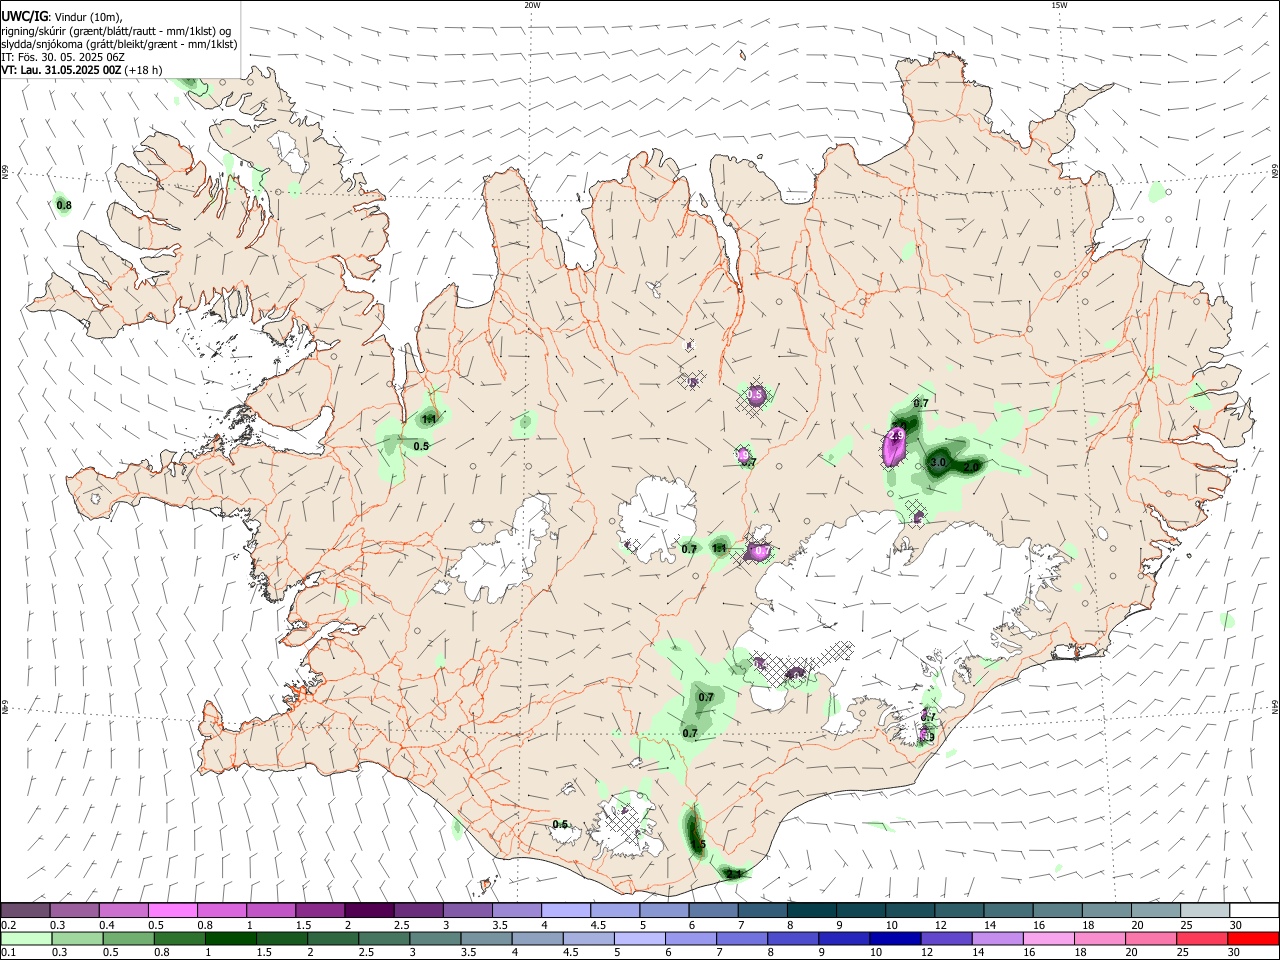Select the lavender 4 swatch in upper snow scale
Screen dimensions: 1280x960
pos(566,910)
